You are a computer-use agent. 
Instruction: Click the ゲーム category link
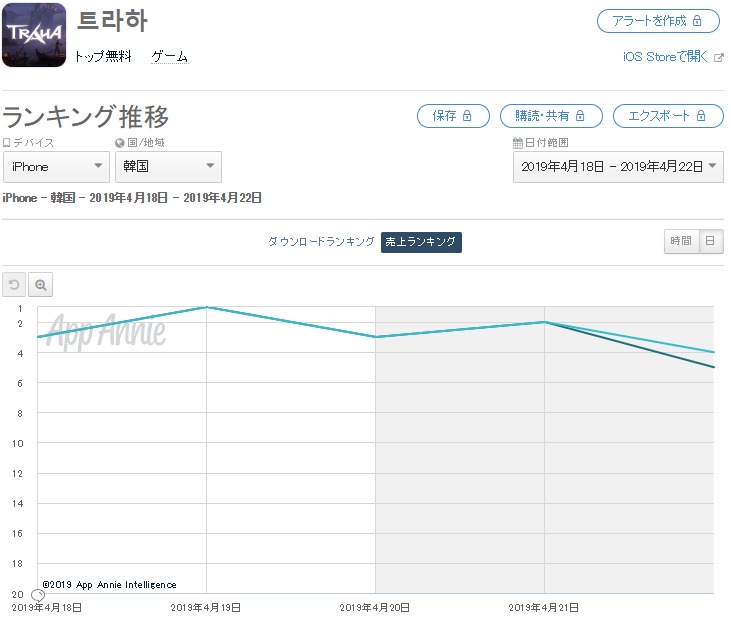(170, 57)
